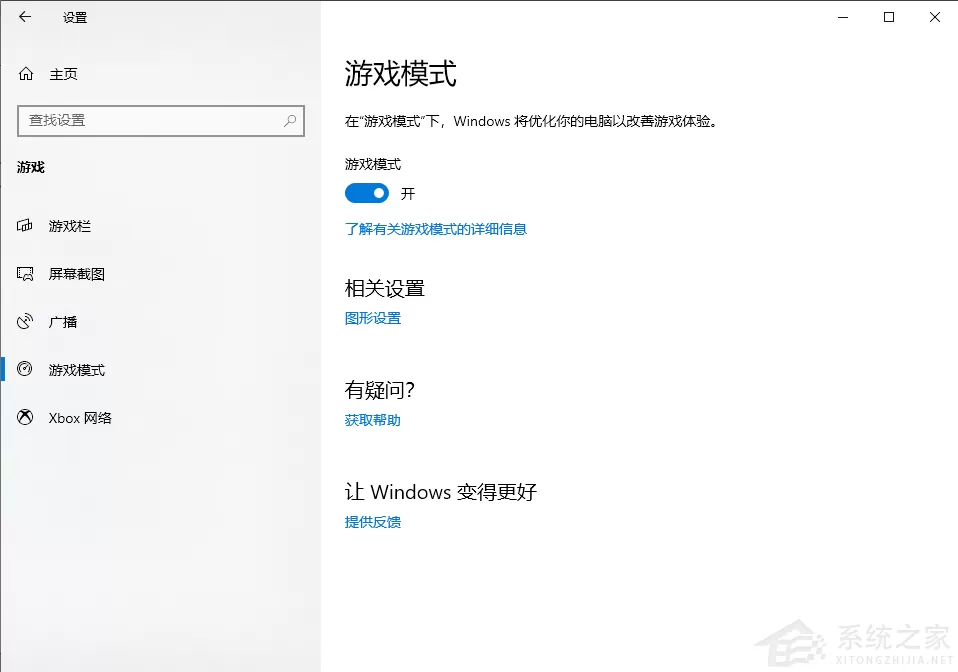Image resolution: width=958 pixels, height=672 pixels.
Task: Turn off the Game Mode toggle
Action: [367, 193]
